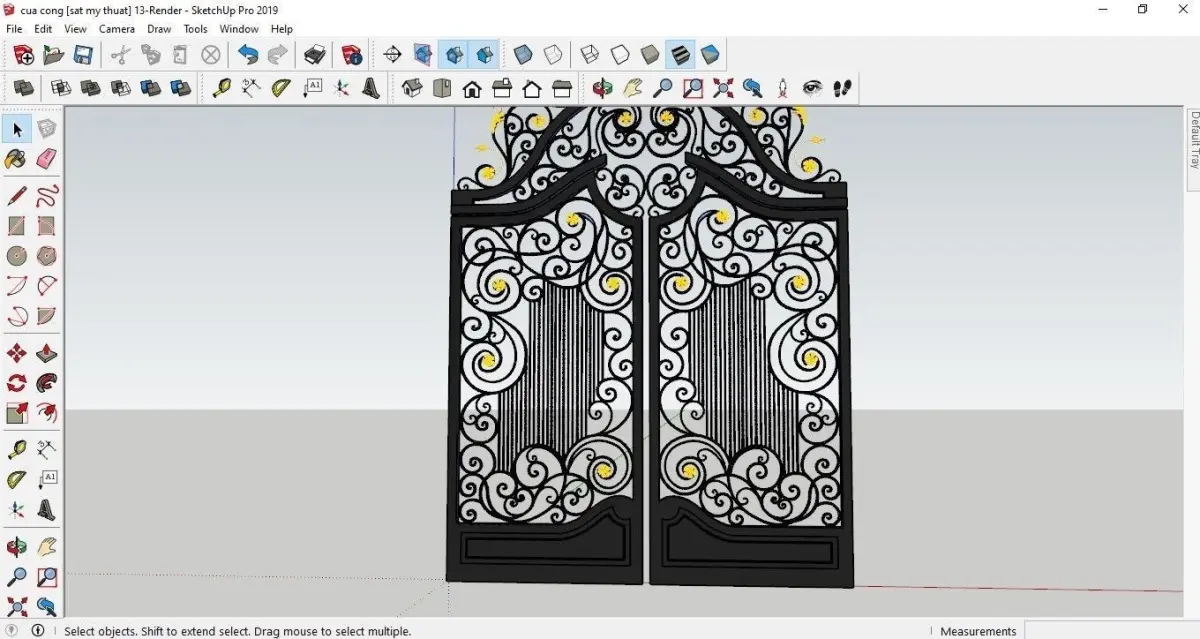Open the Window menu
The height and width of the screenshot is (639, 1200).
coord(239,29)
